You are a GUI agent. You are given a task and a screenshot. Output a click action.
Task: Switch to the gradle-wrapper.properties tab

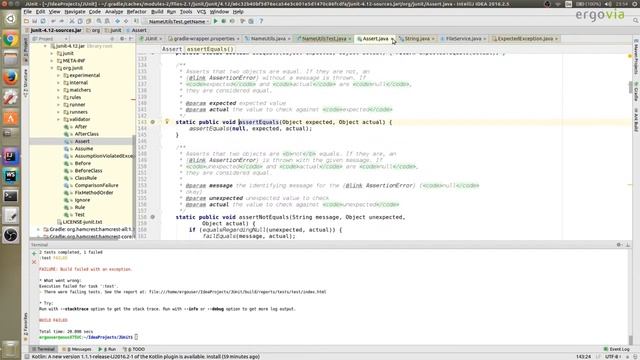click(x=204, y=38)
